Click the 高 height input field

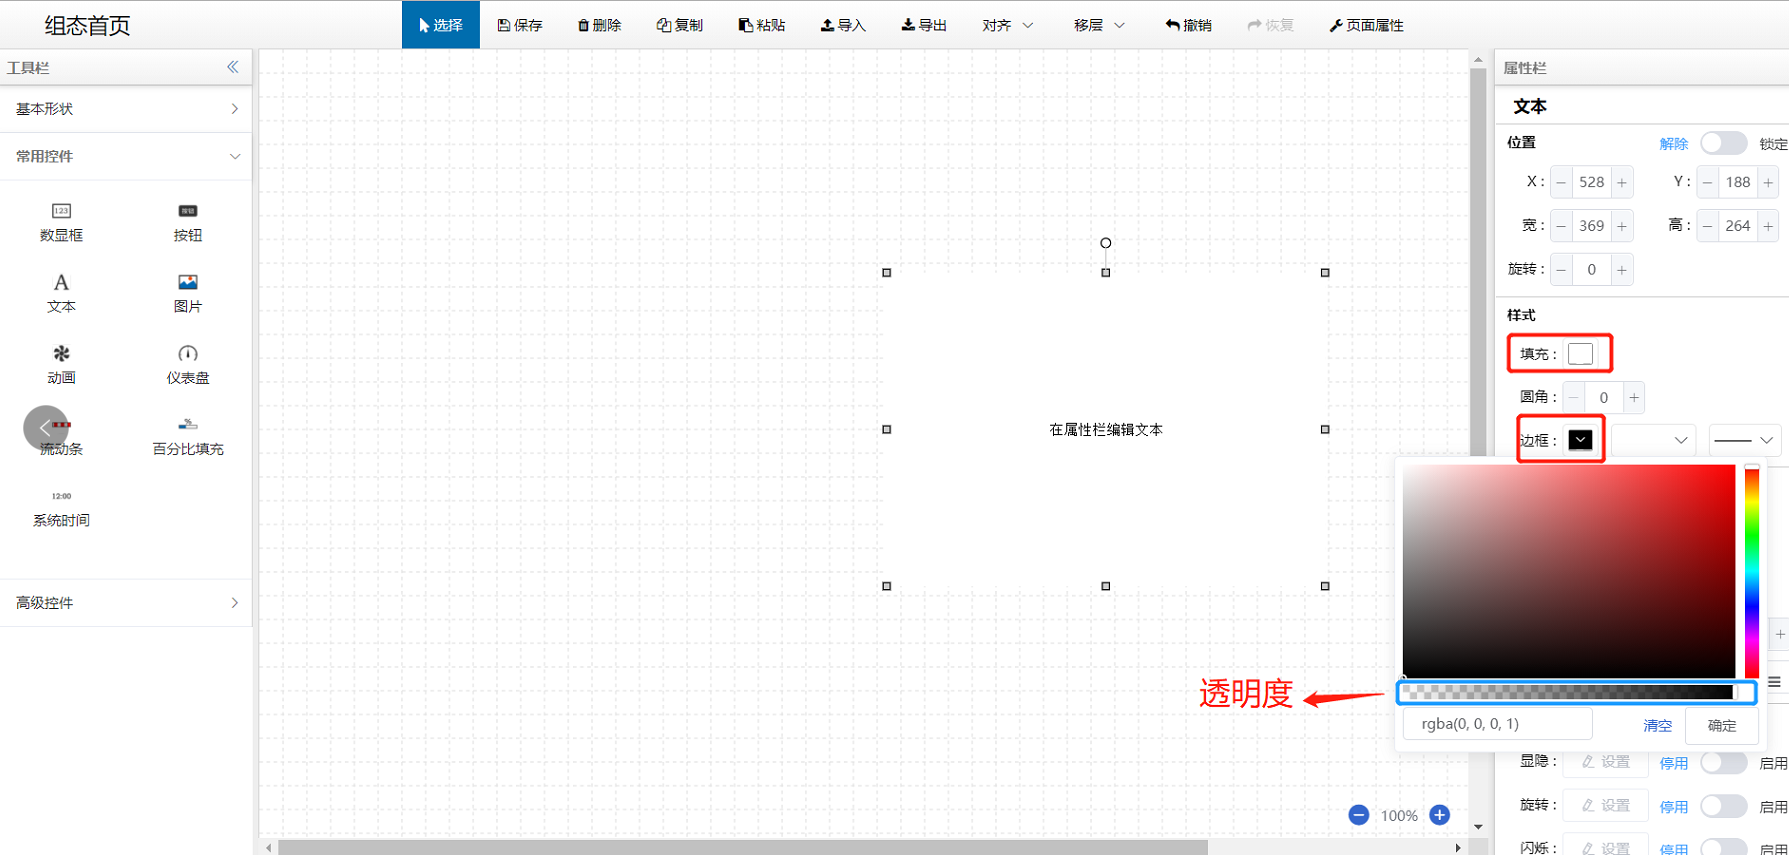(x=1737, y=226)
